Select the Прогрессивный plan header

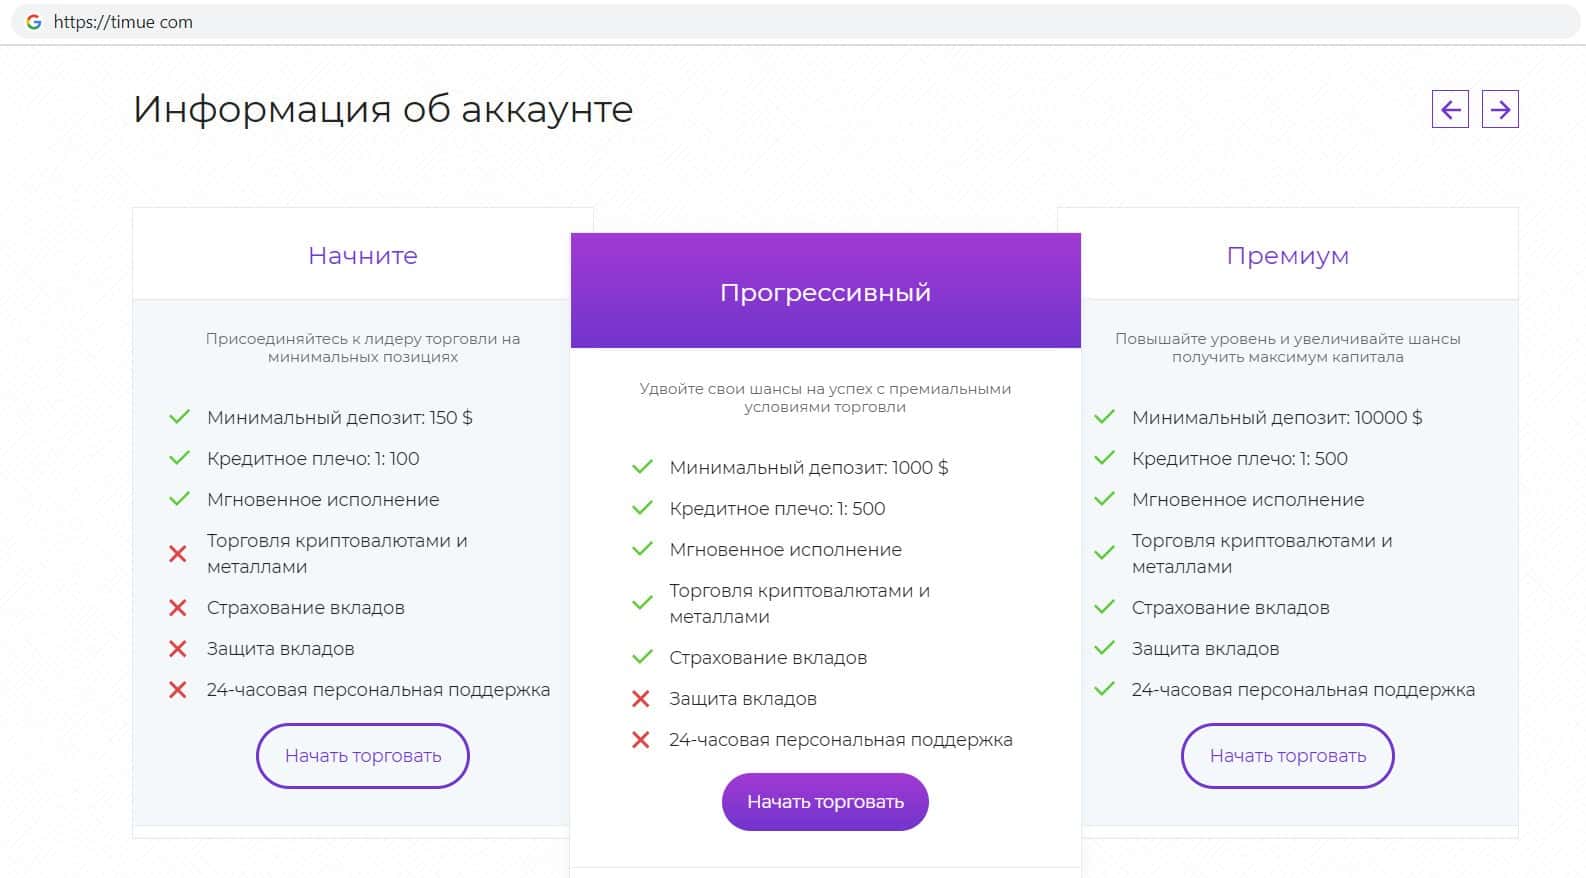825,292
